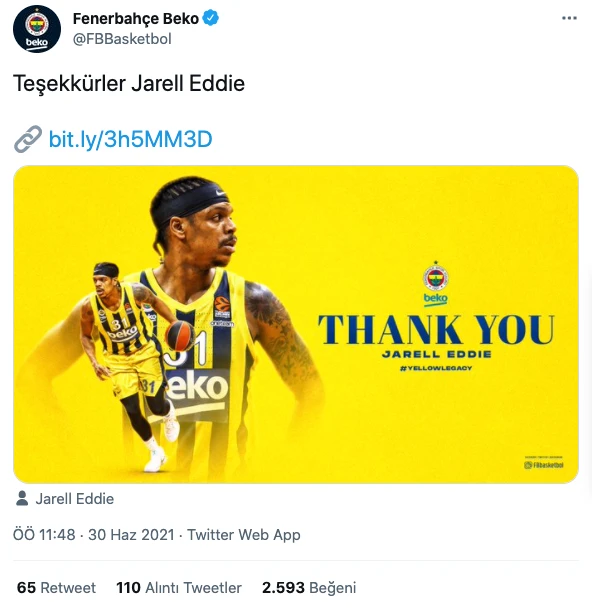Click the Twitter Web App source link
Image resolution: width=592 pixels, height=611 pixels.
point(244,535)
